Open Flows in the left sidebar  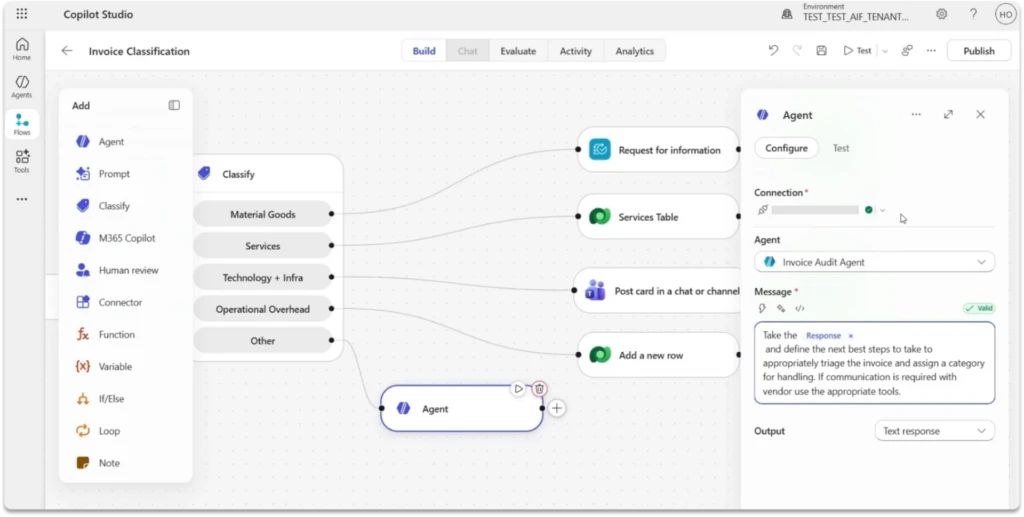click(x=22, y=124)
